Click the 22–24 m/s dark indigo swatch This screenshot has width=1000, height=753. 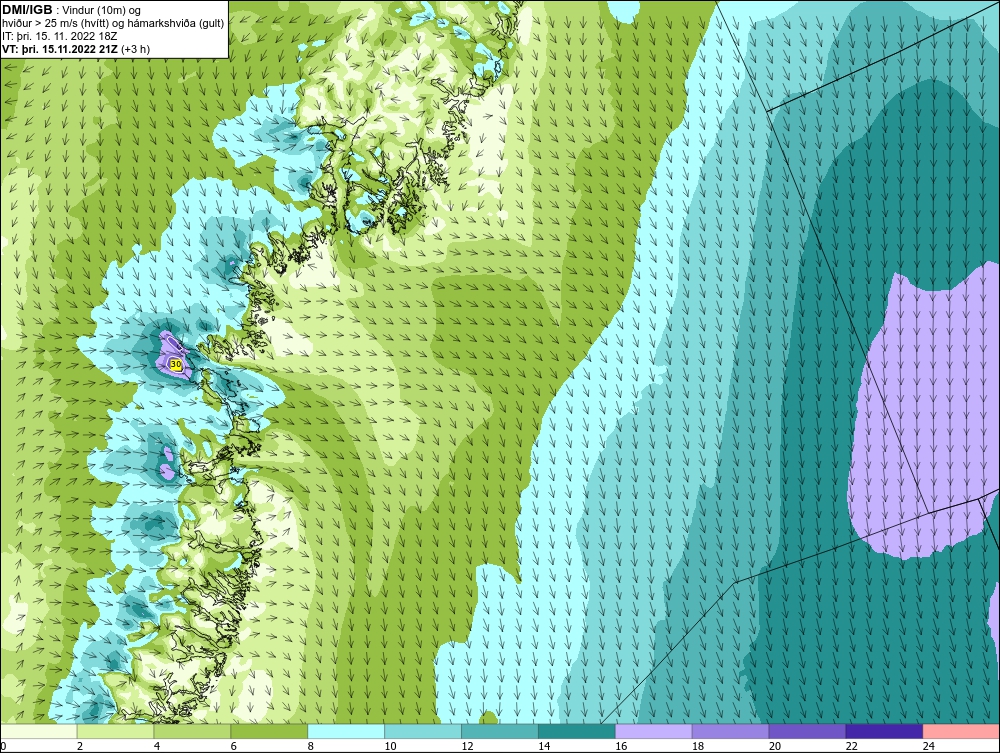click(x=884, y=731)
